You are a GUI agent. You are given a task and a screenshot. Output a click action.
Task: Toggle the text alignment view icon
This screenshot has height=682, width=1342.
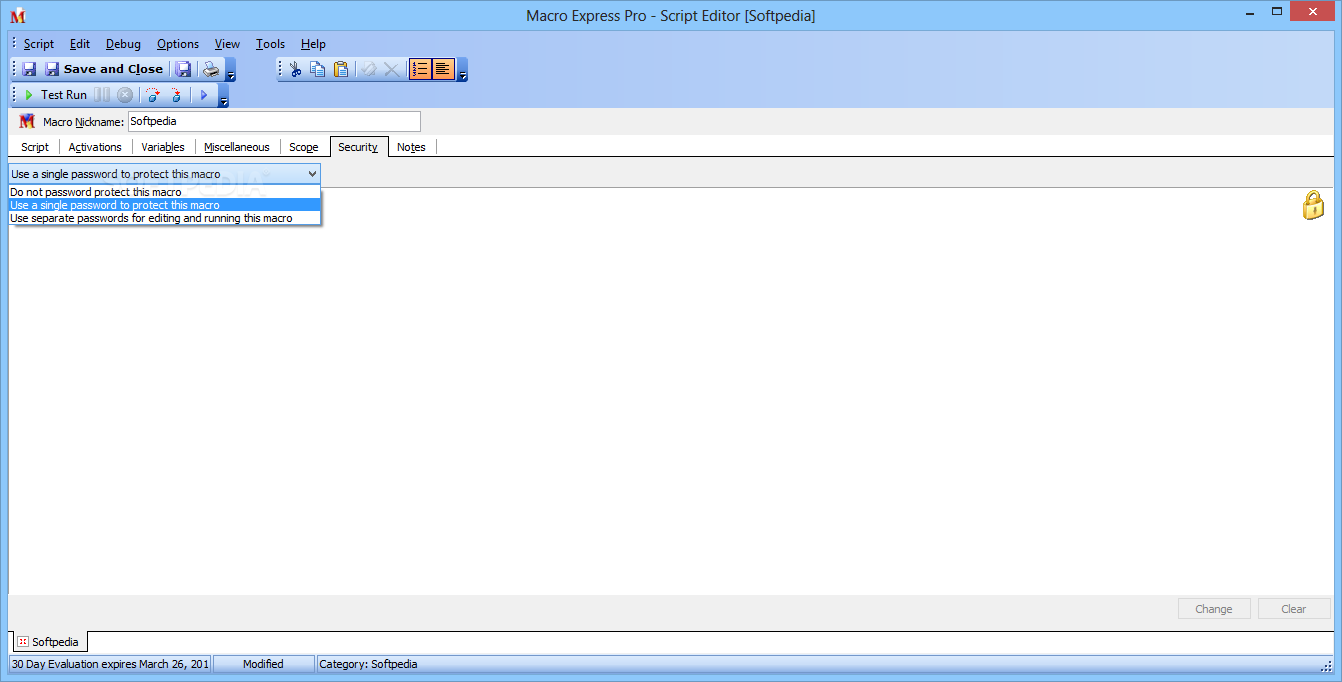[x=443, y=69]
